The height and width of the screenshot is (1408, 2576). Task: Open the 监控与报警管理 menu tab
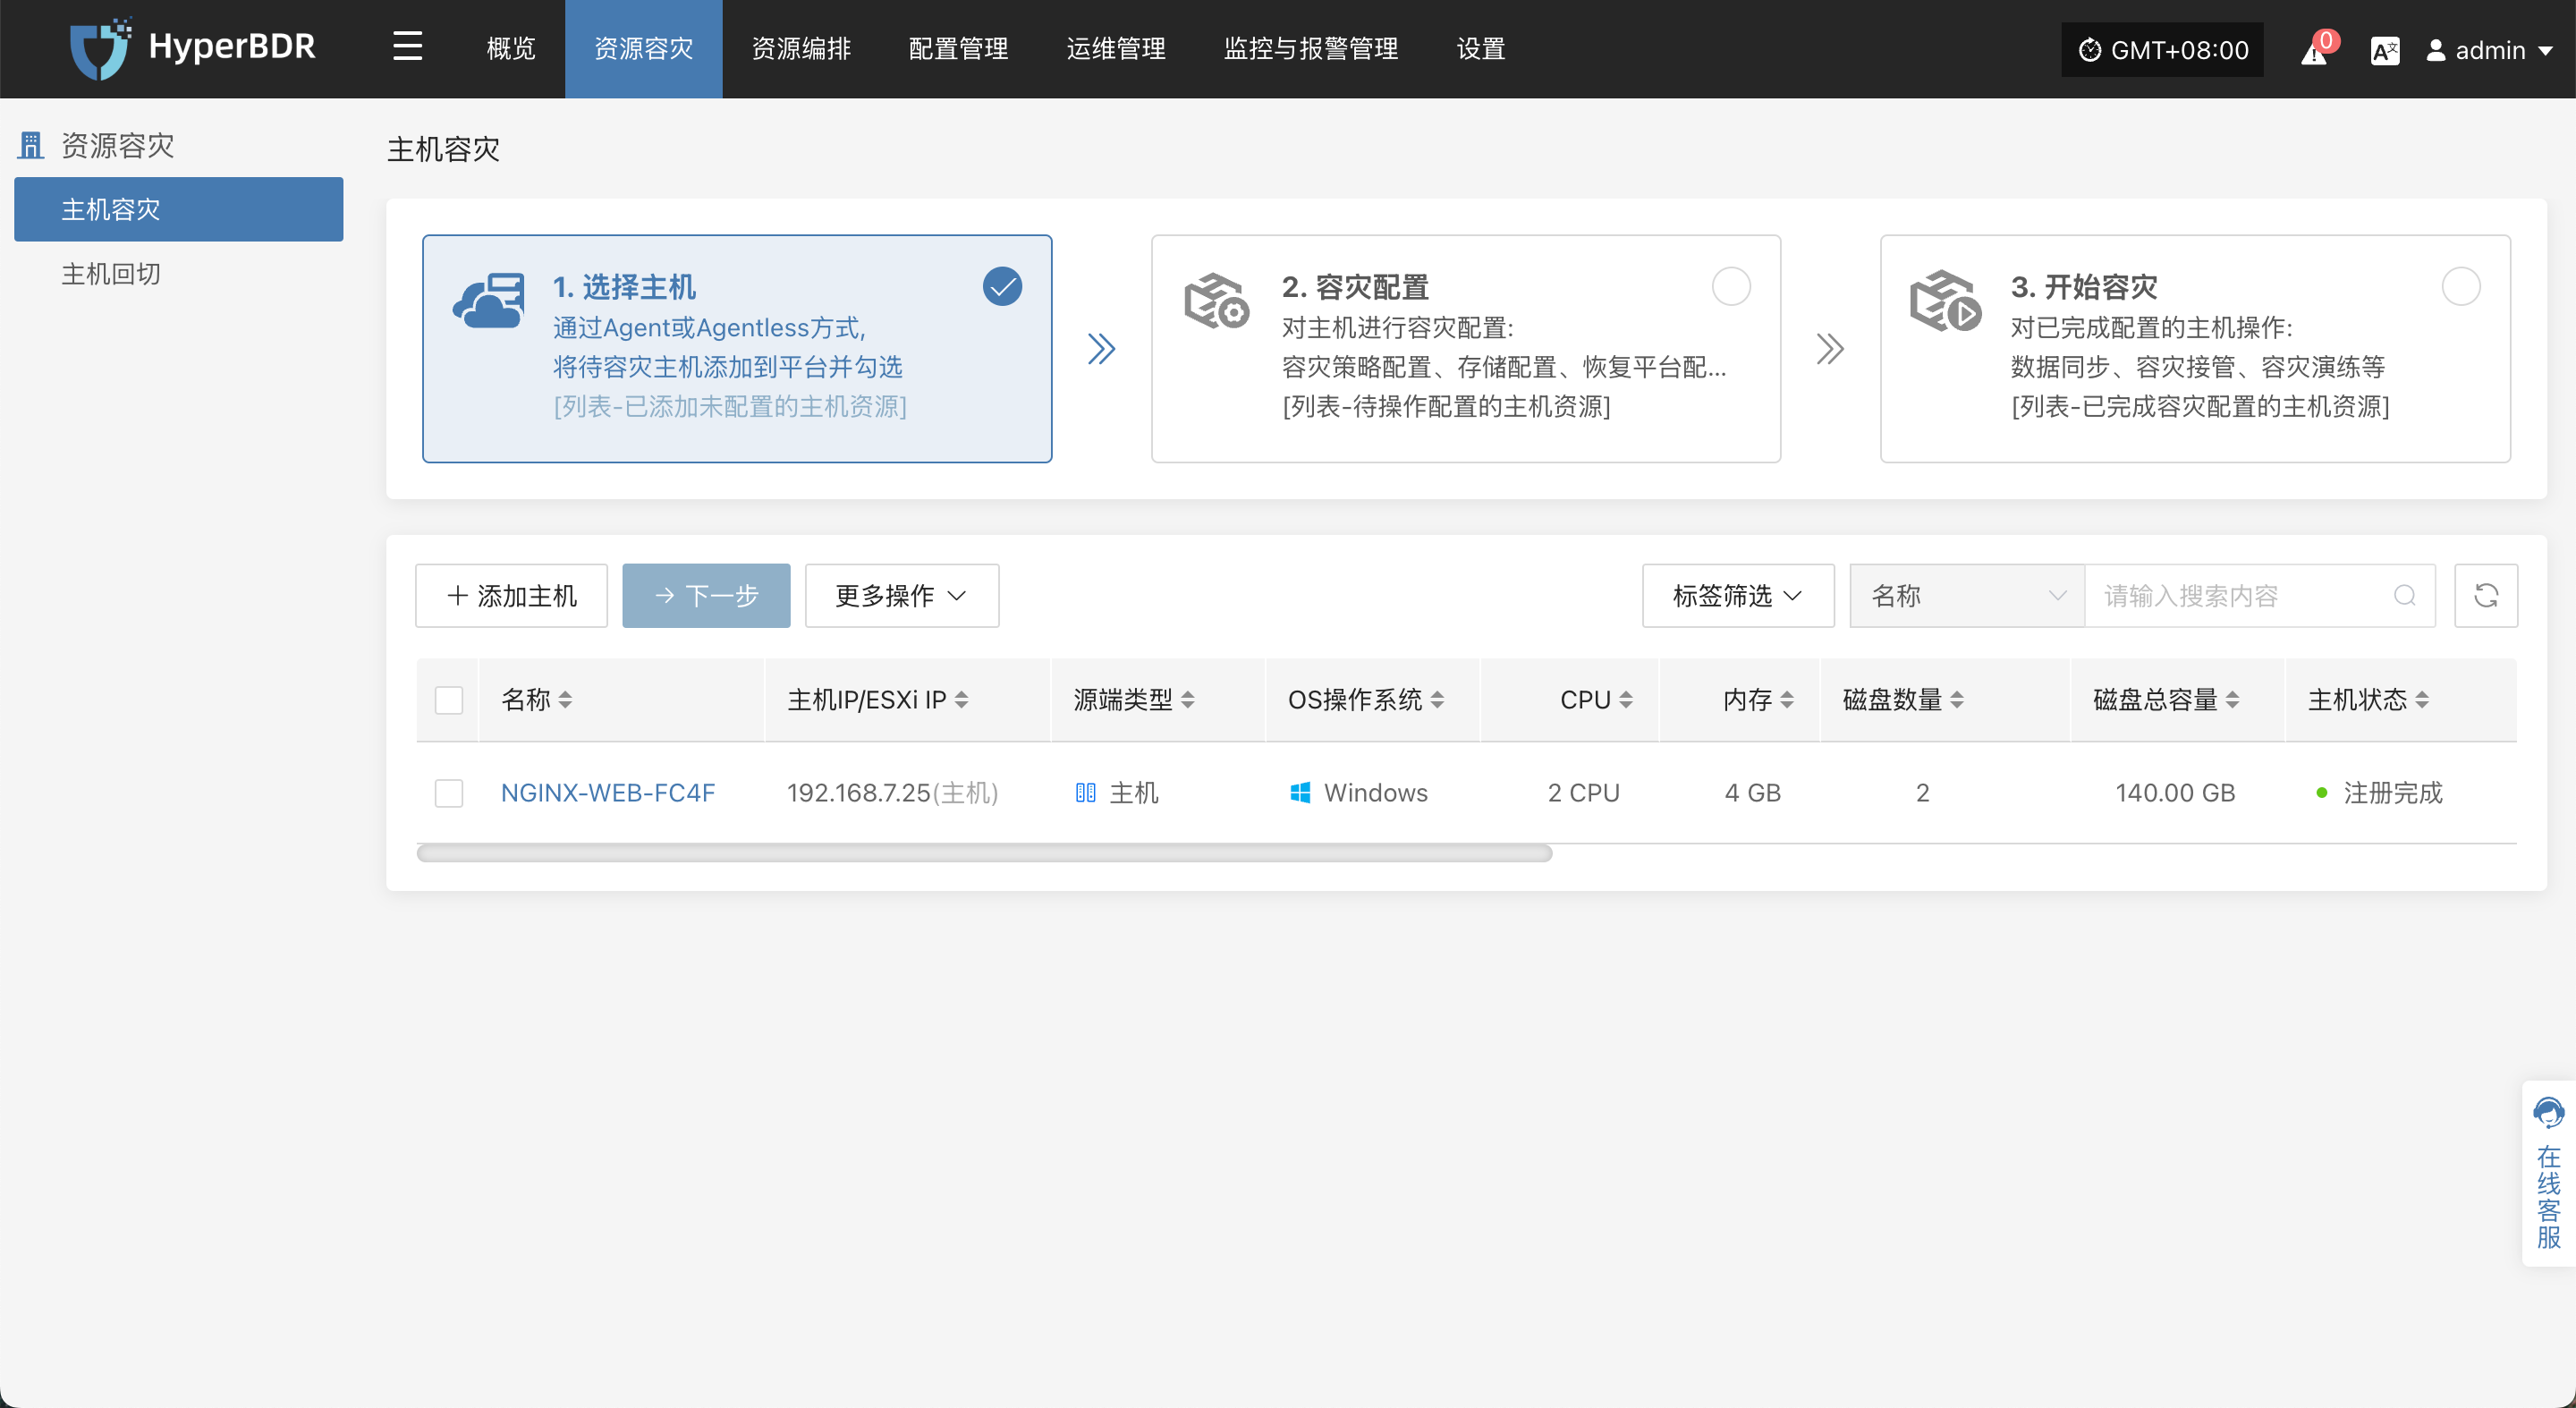click(1311, 49)
